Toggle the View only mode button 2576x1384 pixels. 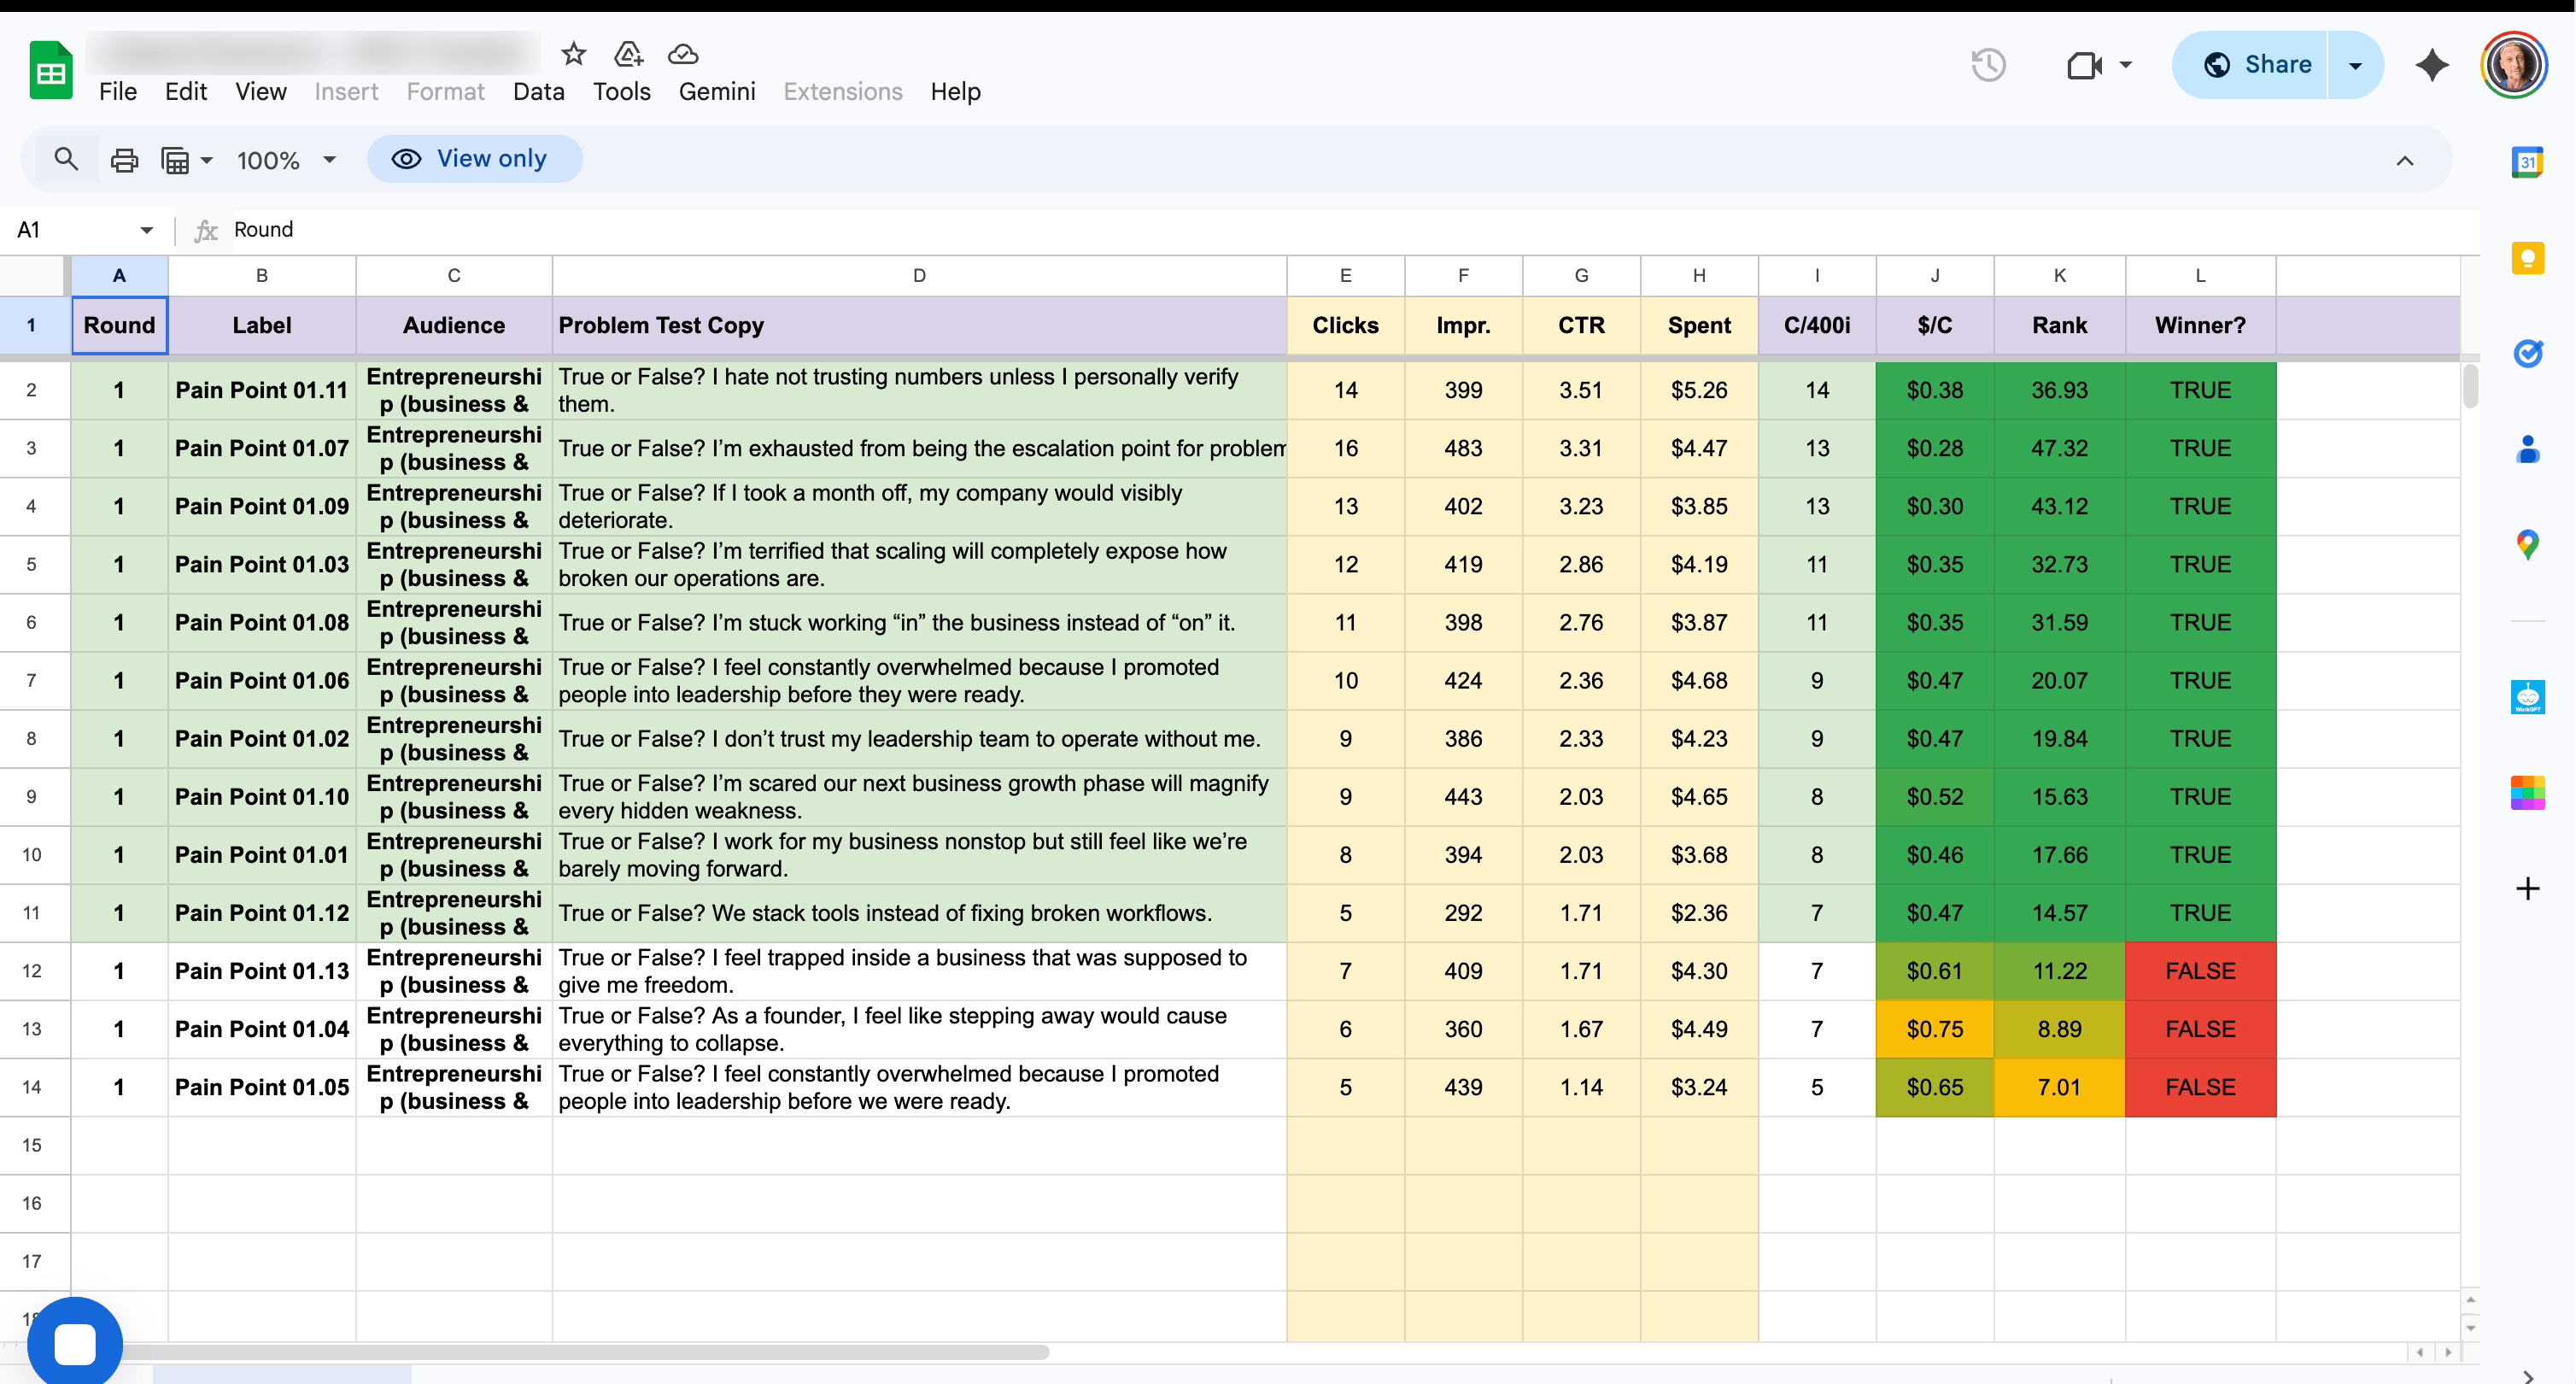coord(474,159)
